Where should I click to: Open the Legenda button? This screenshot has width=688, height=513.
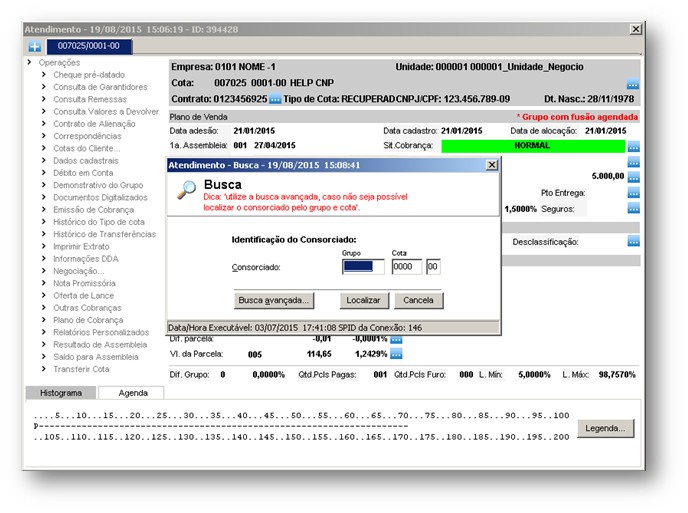606,428
